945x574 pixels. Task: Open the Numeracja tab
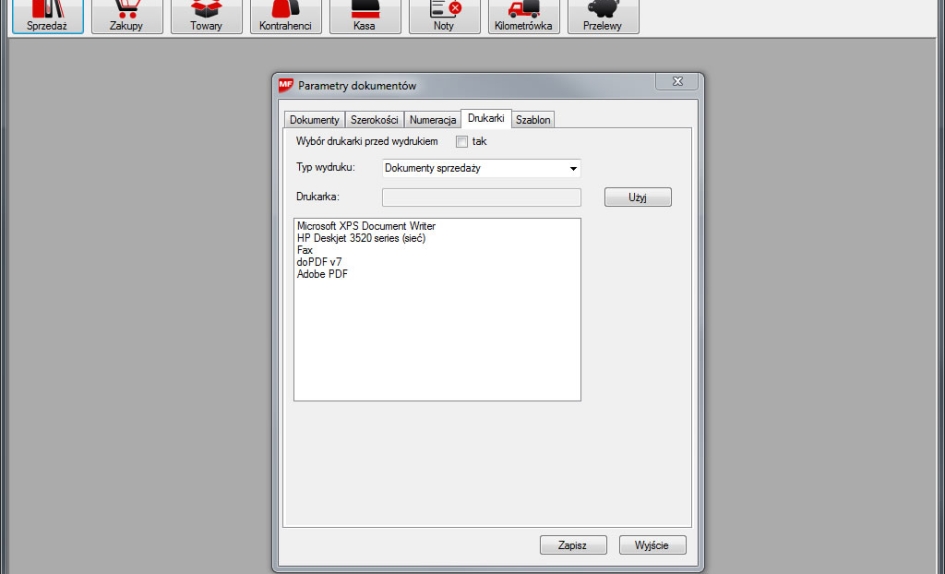point(432,120)
